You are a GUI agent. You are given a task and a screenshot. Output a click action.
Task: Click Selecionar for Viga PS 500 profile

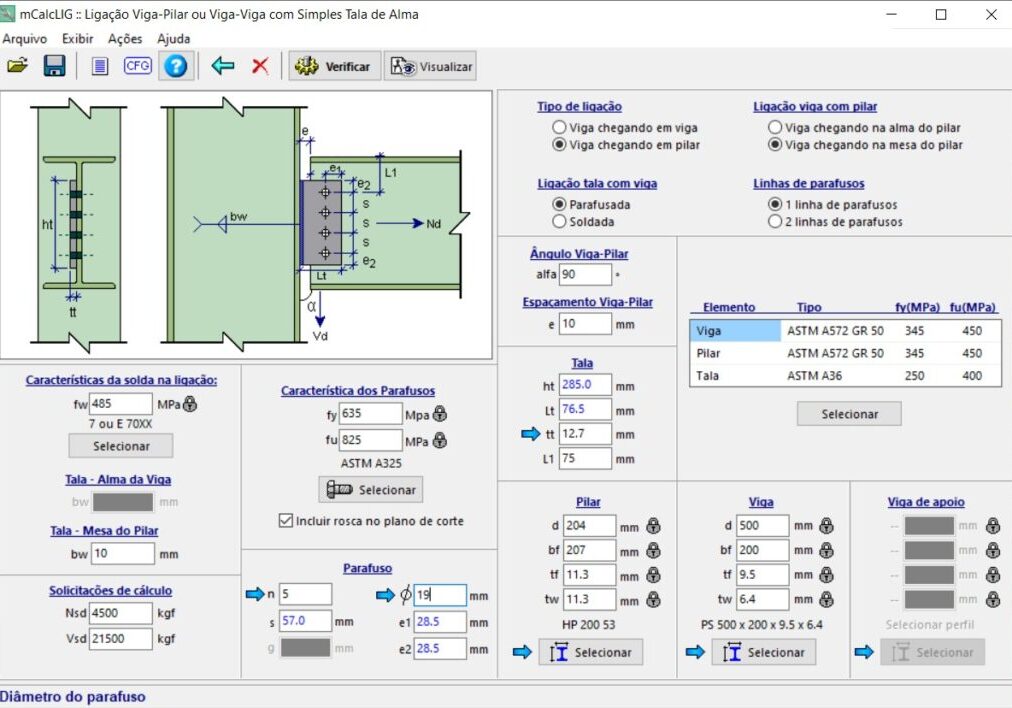pyautogui.click(x=764, y=652)
